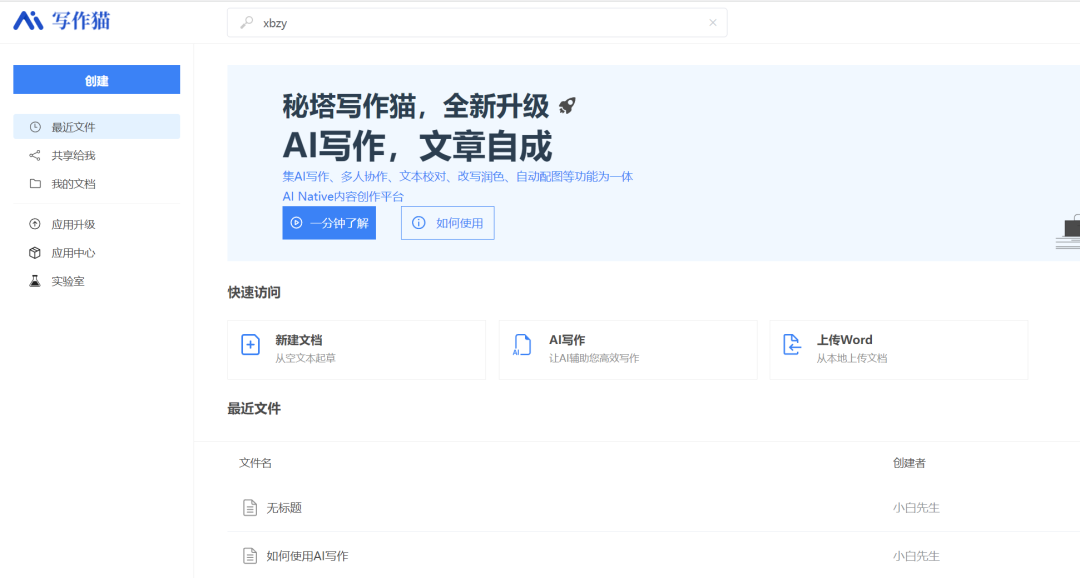Image resolution: width=1080 pixels, height=578 pixels.
Task: Click the AI Native内容创作平台 text
Action: [x=343, y=196]
